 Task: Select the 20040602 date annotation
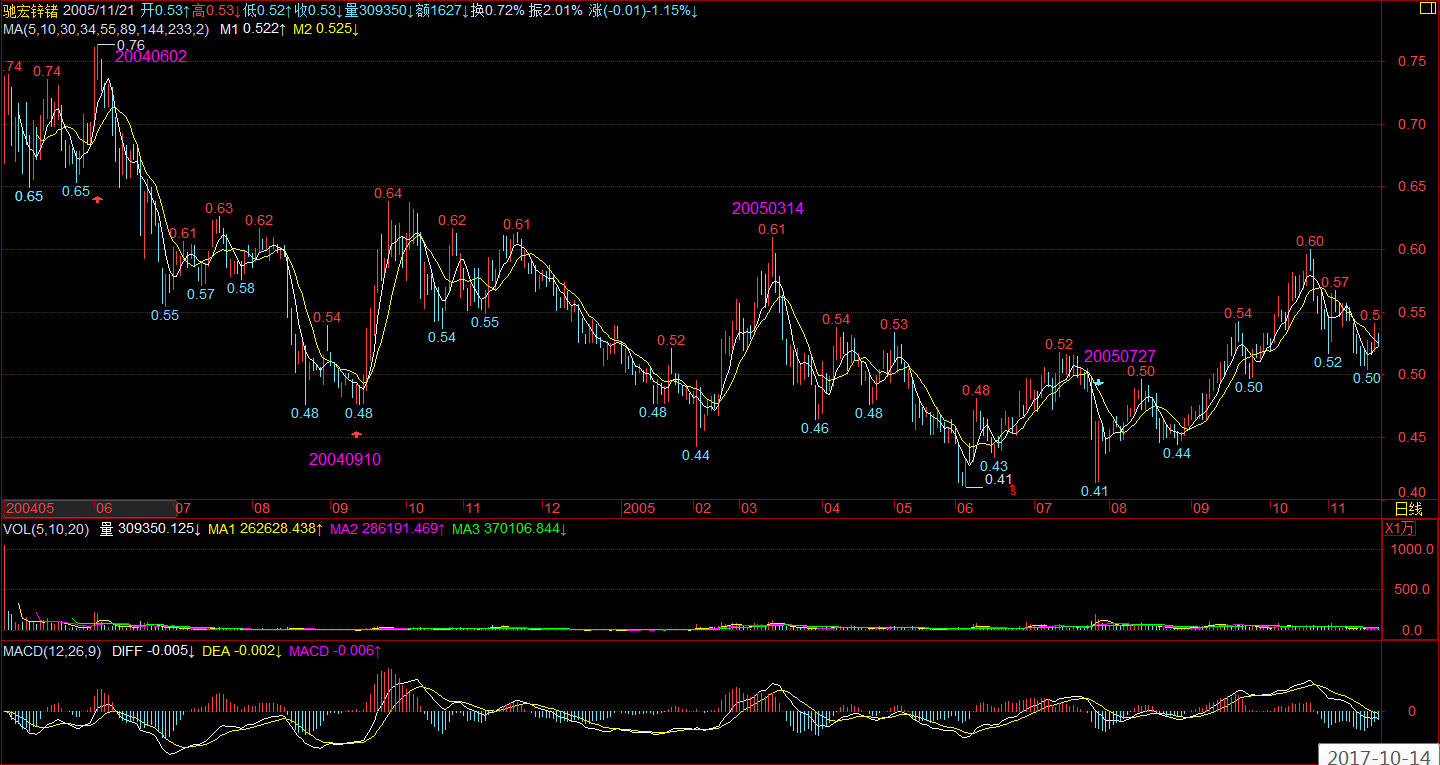[x=151, y=57]
